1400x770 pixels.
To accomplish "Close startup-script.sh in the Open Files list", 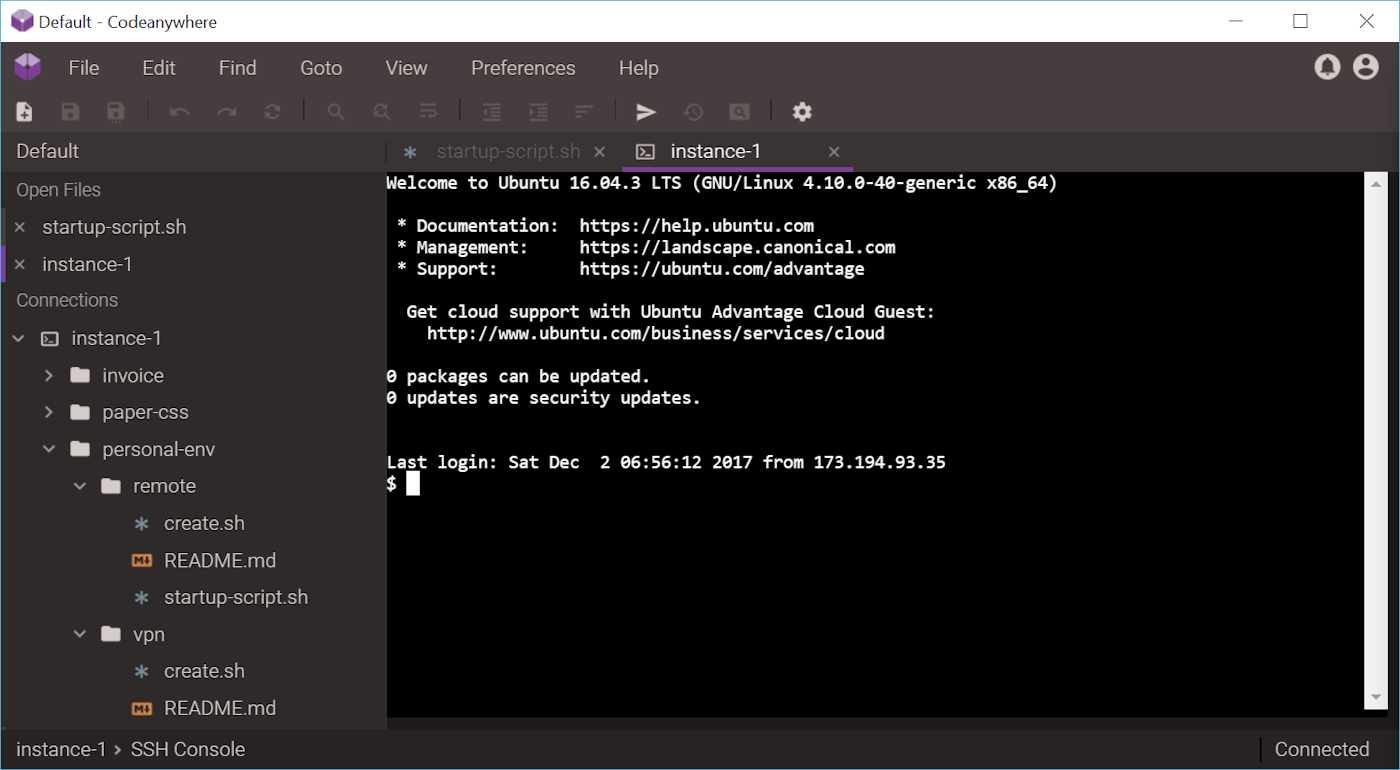I will click(19, 228).
